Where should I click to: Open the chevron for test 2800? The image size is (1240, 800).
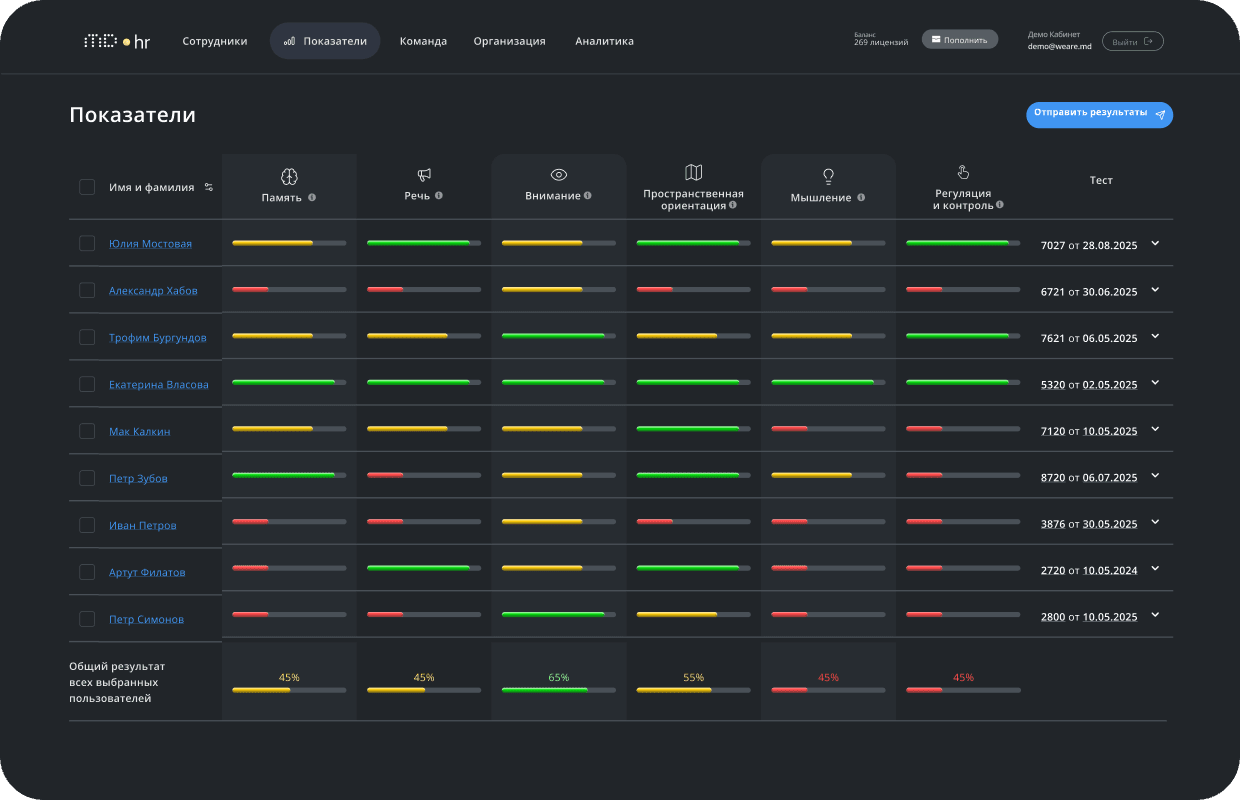point(1155,615)
